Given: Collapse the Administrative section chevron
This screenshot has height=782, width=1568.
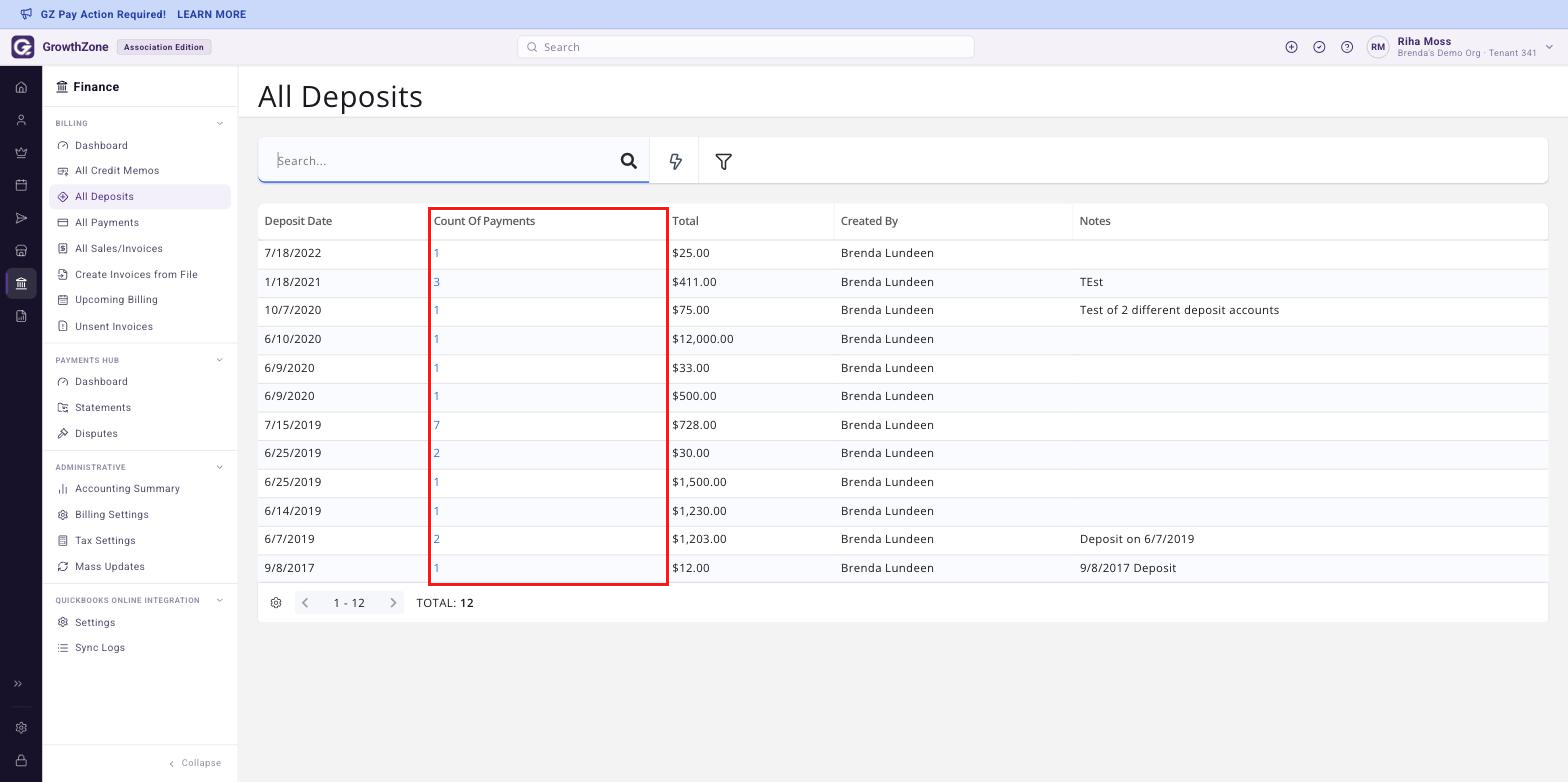Looking at the screenshot, I should pos(220,467).
